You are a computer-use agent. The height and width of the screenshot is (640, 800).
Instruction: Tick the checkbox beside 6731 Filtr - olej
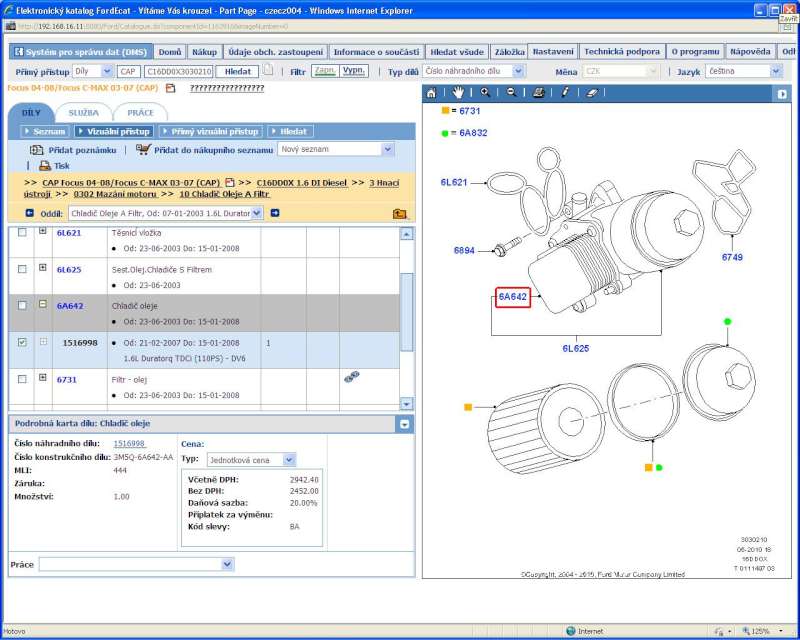23,379
